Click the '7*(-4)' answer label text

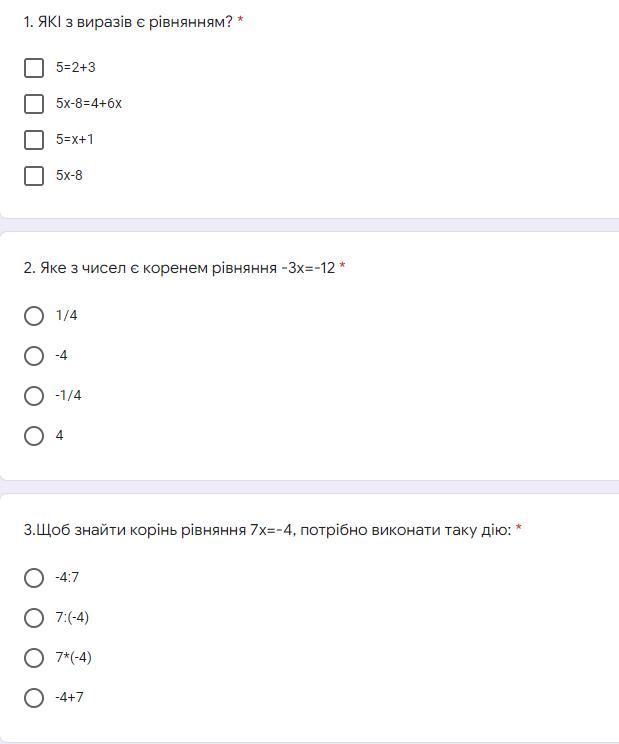[x=74, y=658]
